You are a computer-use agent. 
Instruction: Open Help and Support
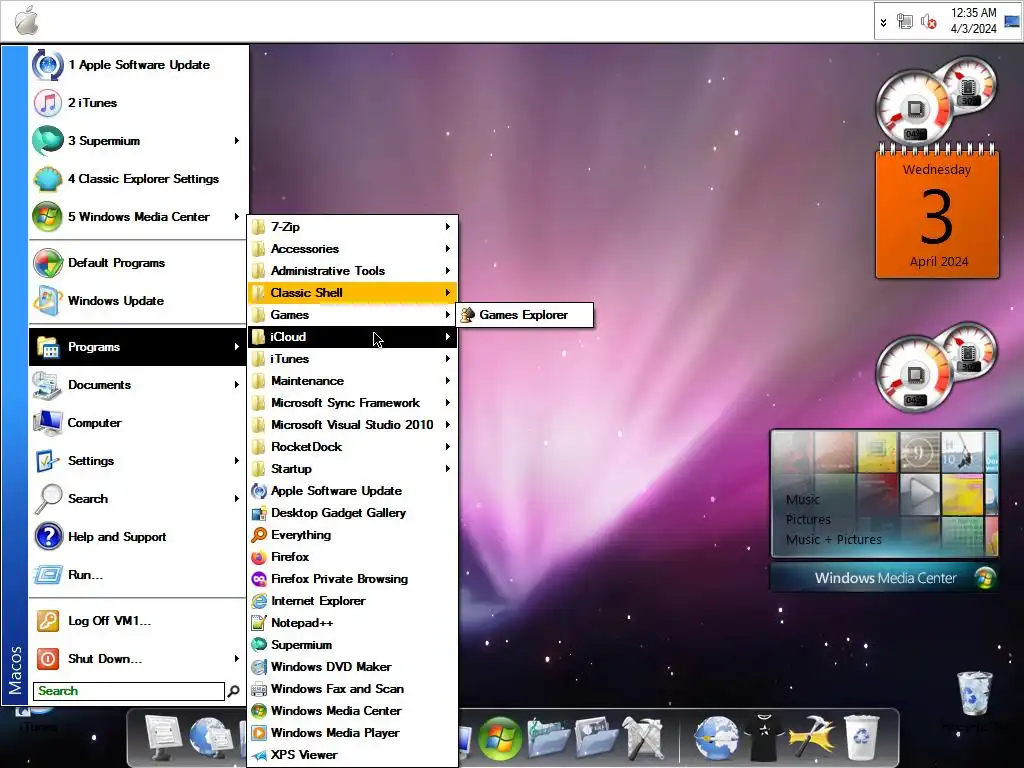[138, 536]
